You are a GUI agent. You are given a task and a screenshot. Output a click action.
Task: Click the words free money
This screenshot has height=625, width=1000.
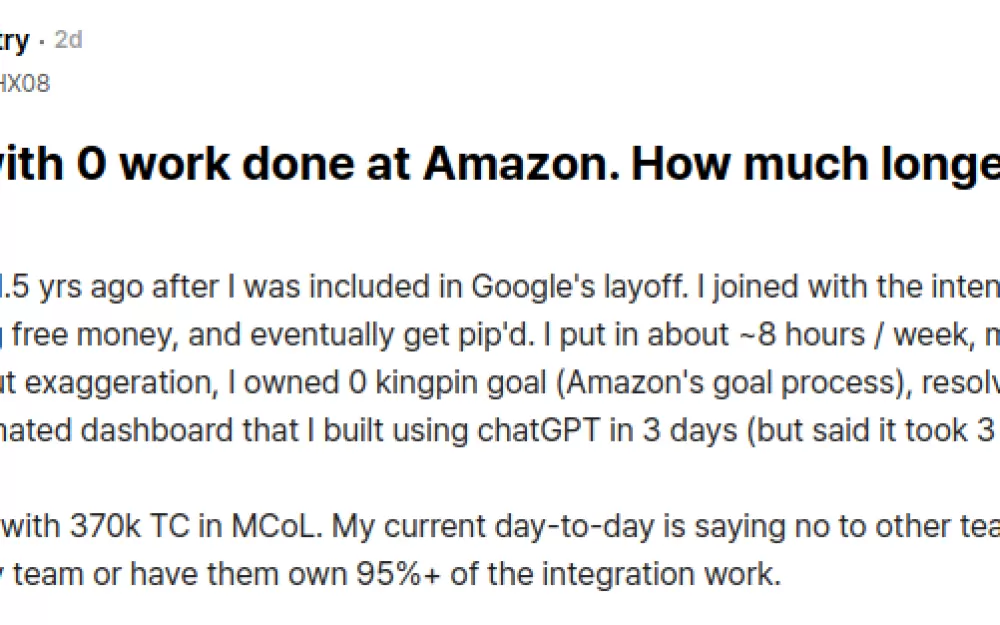95,335
